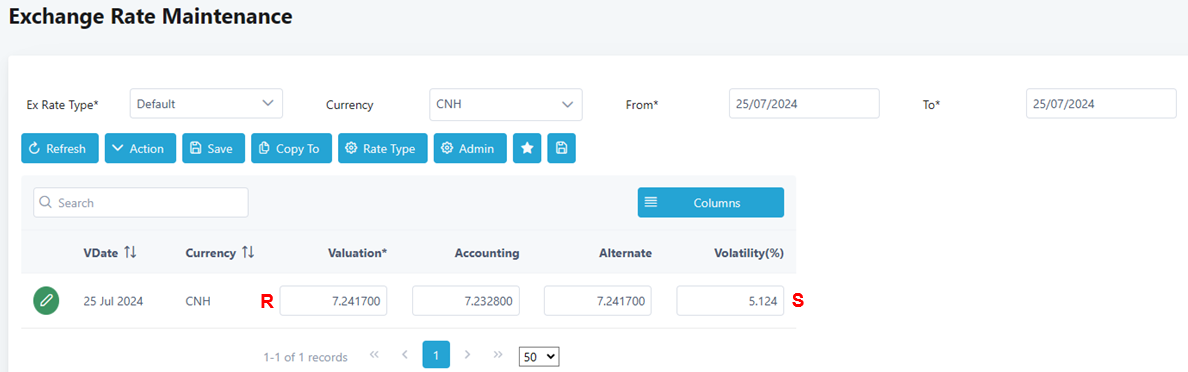
Task: Open the Admin menu button
Action: pos(470,148)
